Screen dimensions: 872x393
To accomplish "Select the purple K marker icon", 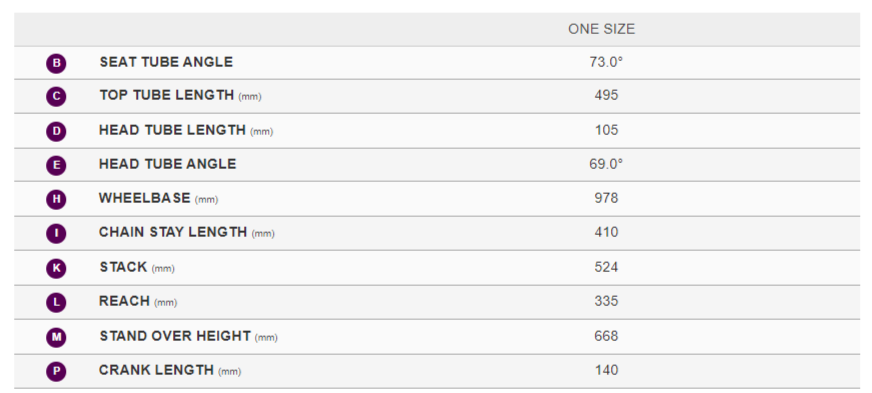I will 56,268.
